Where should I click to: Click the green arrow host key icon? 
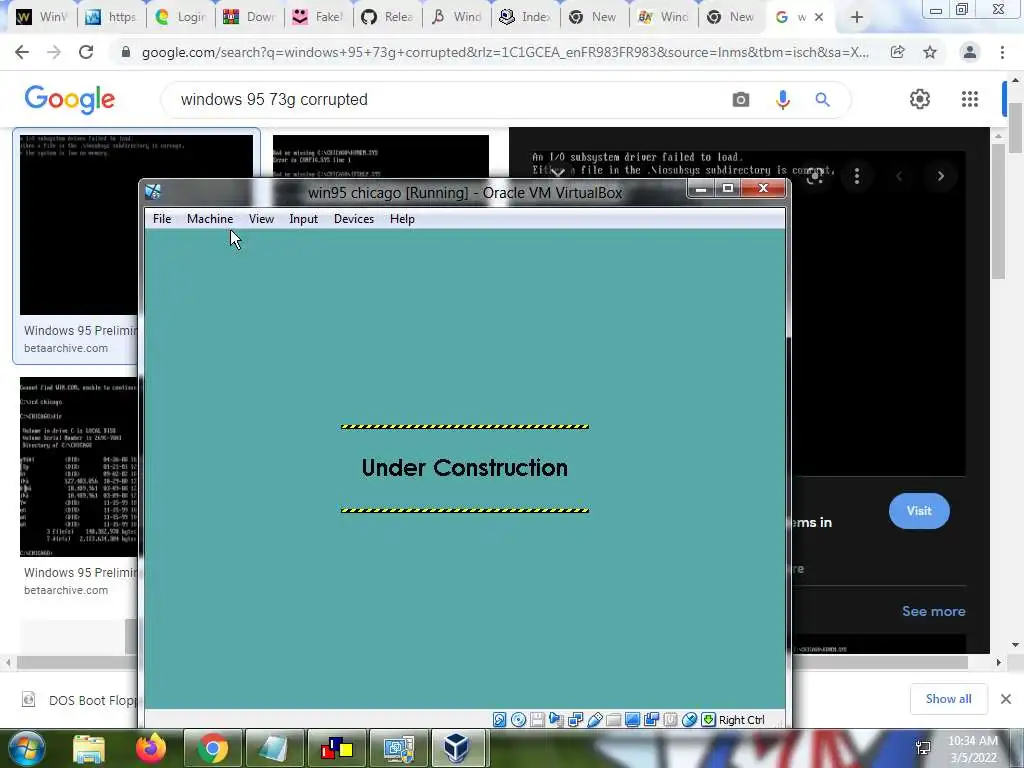pos(708,720)
